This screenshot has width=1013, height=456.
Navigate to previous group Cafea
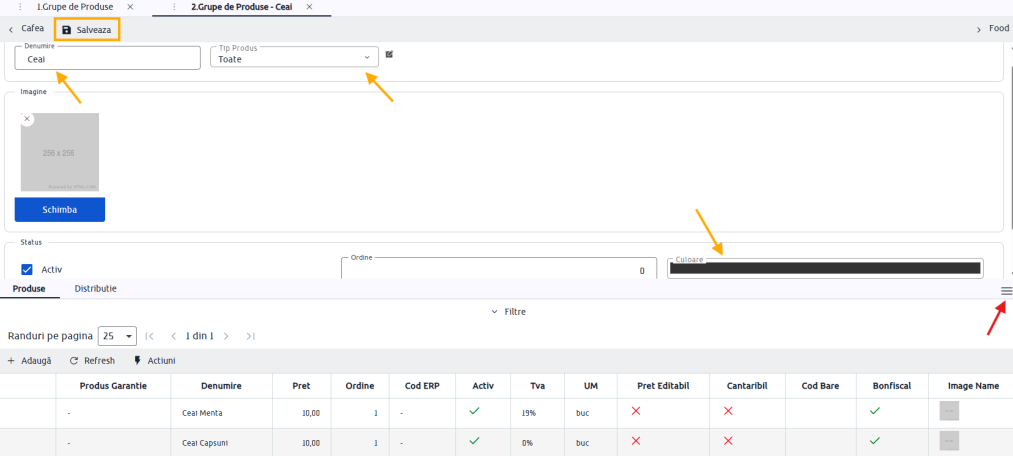[x=27, y=29]
